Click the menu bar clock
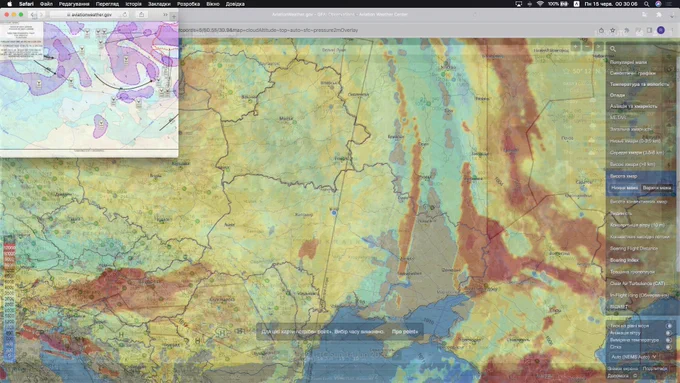 pos(611,4)
